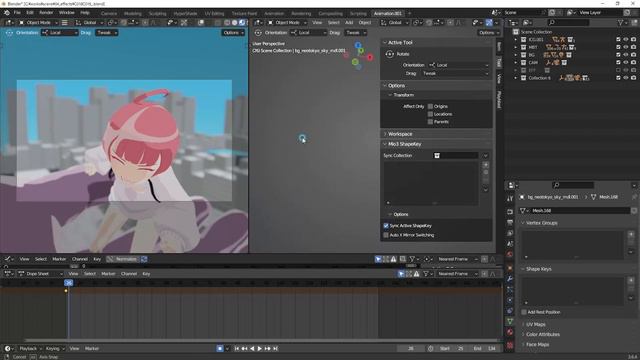Open Orientation Local dropdown in Active Tool panel
The width and height of the screenshot is (640, 360).
pyautogui.click(x=458, y=65)
